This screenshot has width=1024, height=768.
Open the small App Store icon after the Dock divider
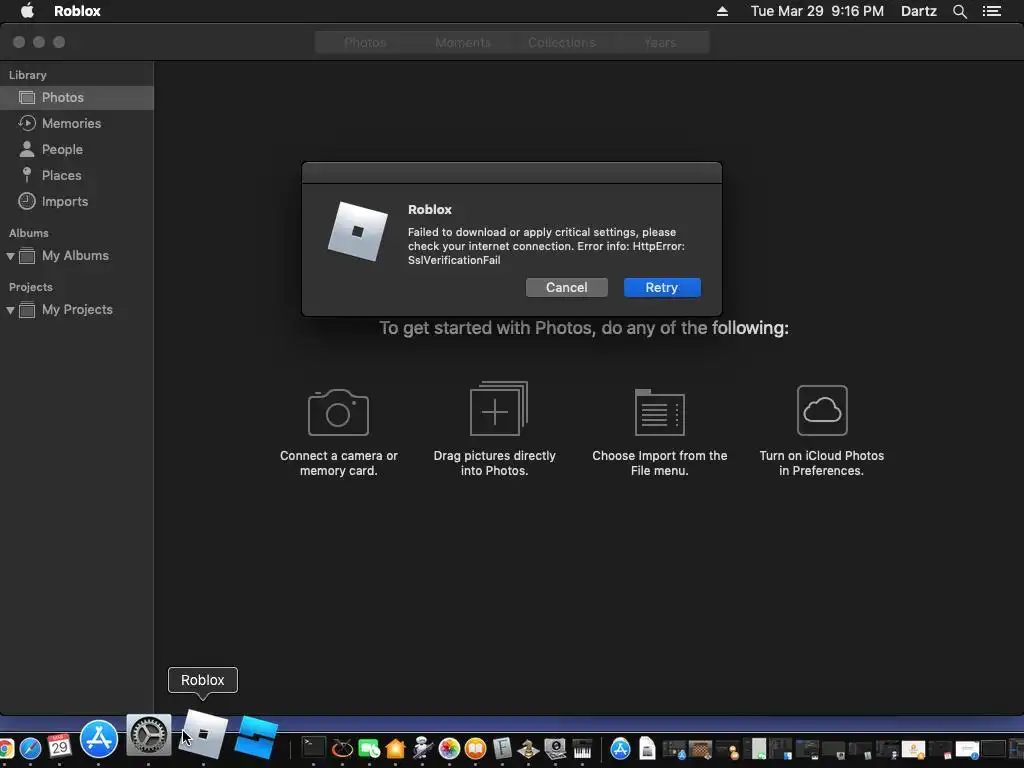(620, 748)
